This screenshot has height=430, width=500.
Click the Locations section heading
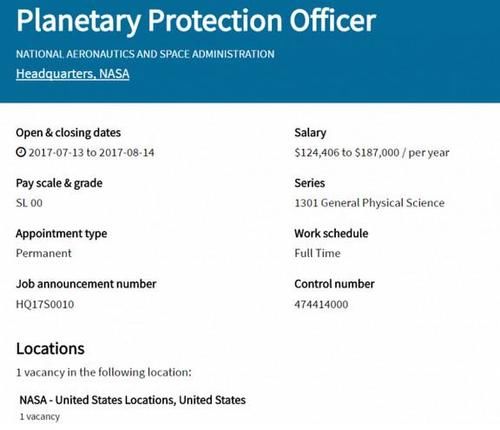click(50, 349)
